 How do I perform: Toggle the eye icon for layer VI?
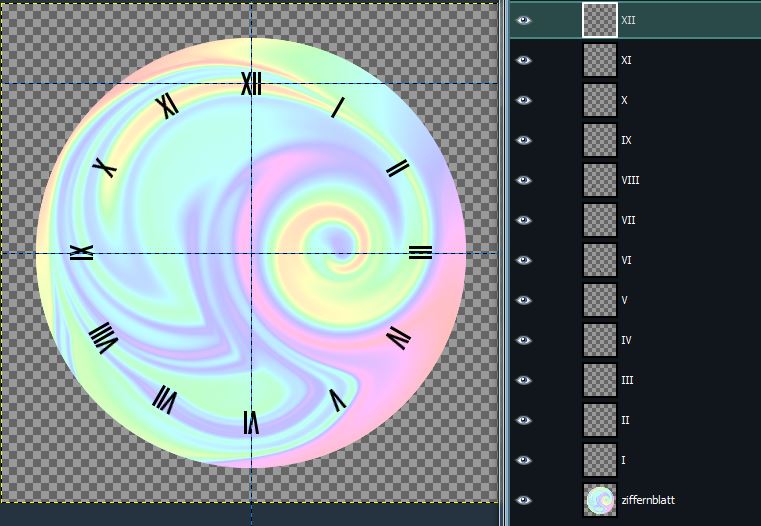(x=523, y=260)
